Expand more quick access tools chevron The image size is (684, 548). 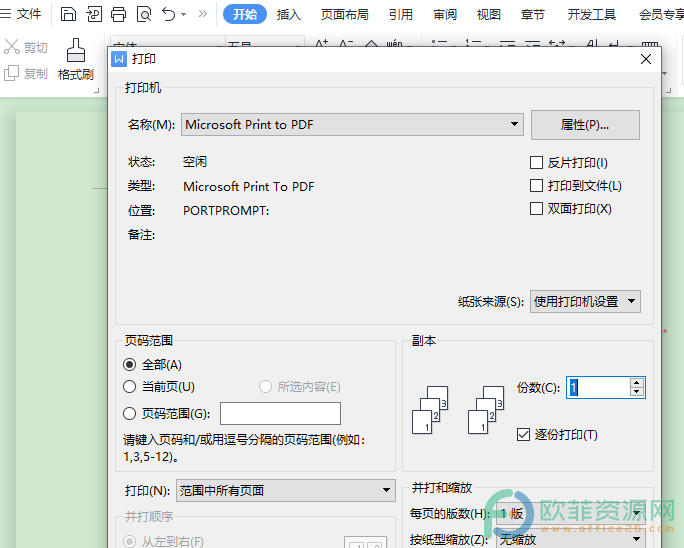(202, 14)
